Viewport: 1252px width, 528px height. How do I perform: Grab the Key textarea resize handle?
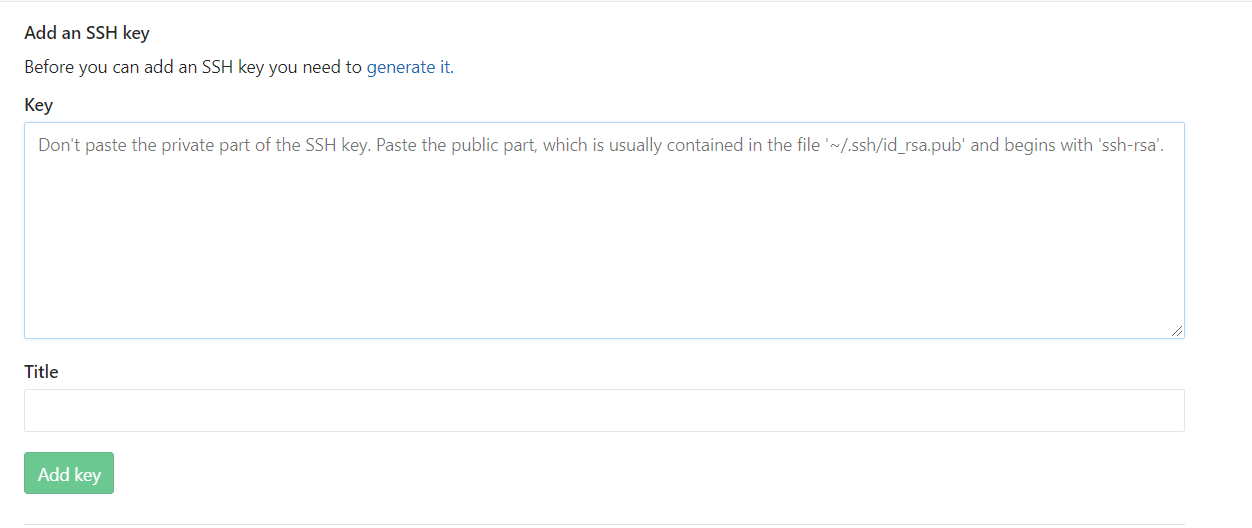click(x=1177, y=331)
